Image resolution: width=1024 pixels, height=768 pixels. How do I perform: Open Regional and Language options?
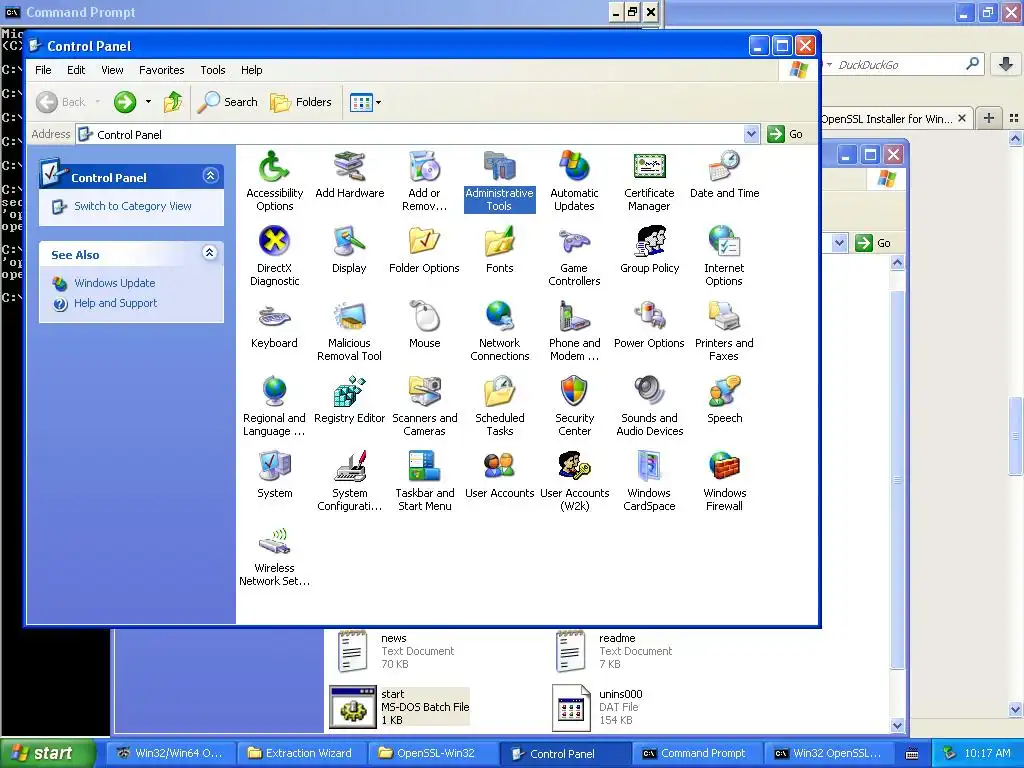coord(274,407)
